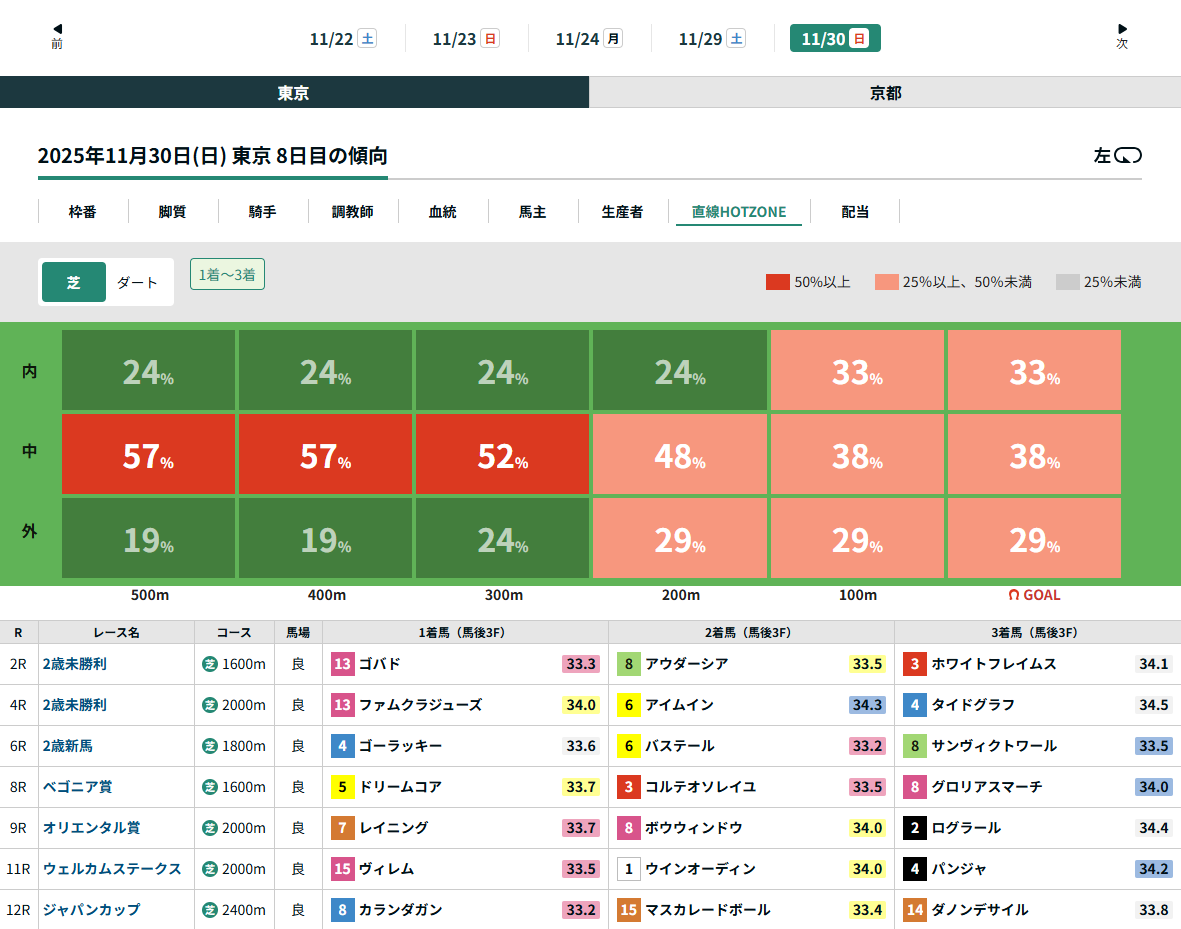This screenshot has height=929, width=1181.
Task: Click the previous arrow labeled 前
Action: 57,36
